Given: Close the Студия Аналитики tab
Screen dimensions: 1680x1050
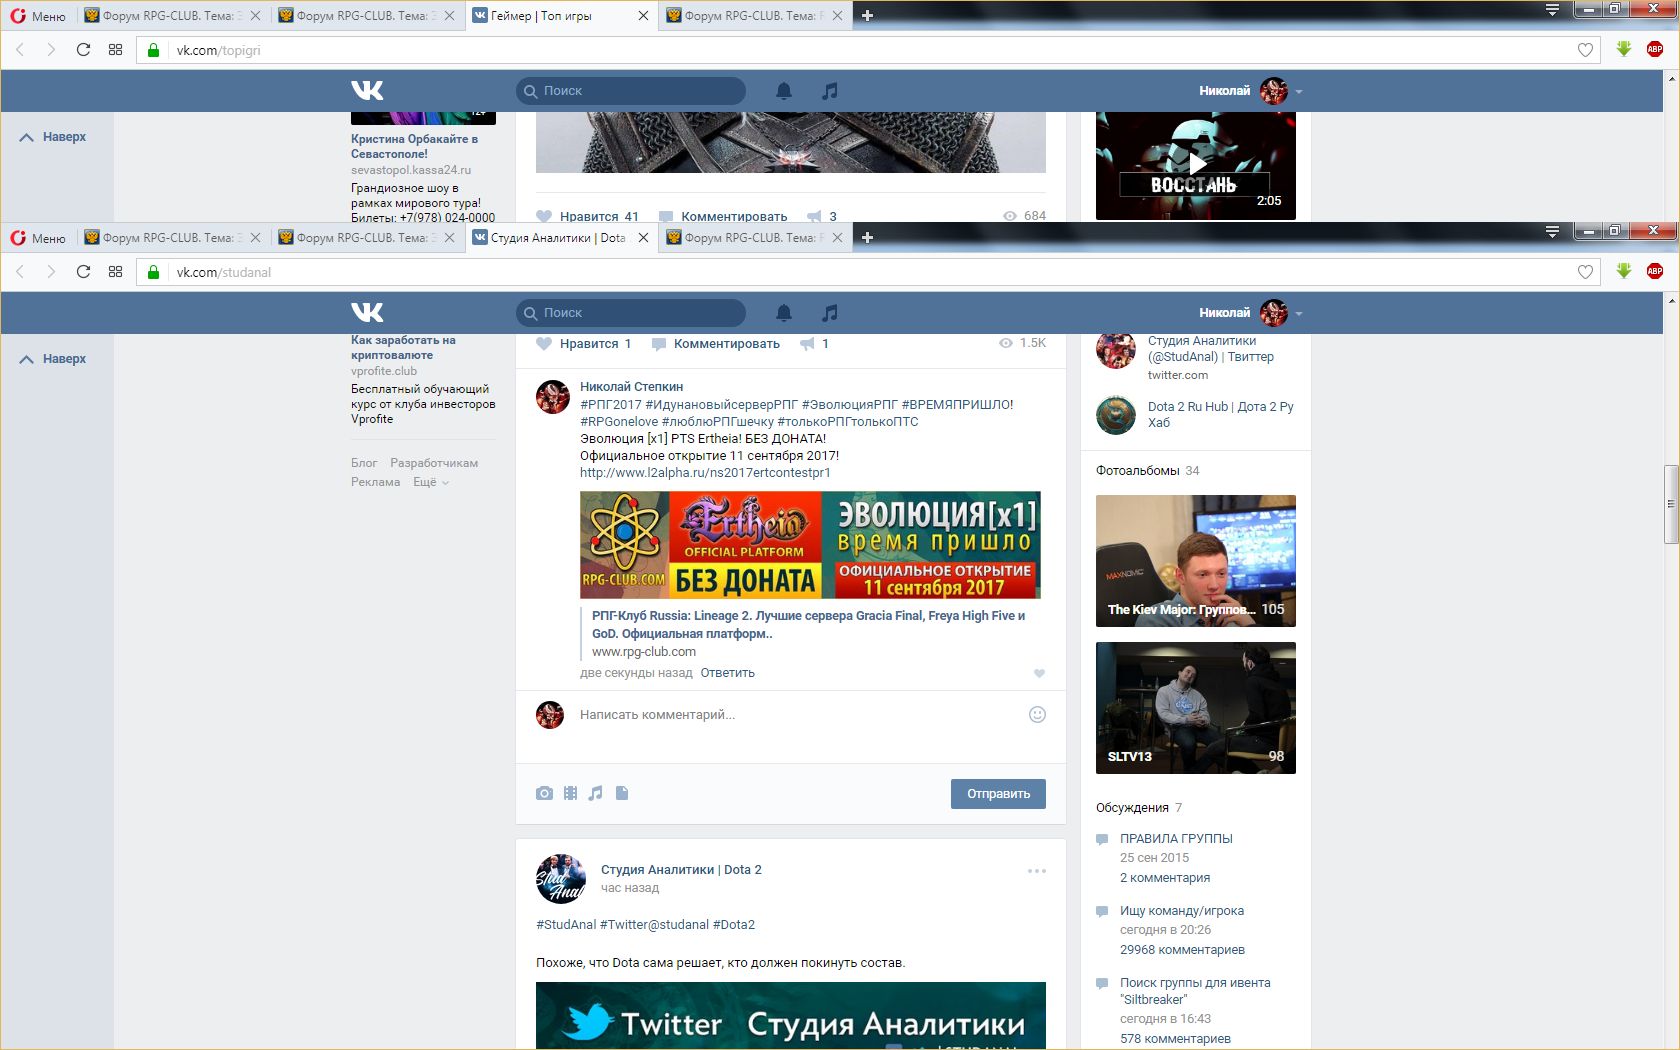Looking at the screenshot, I should tap(643, 238).
